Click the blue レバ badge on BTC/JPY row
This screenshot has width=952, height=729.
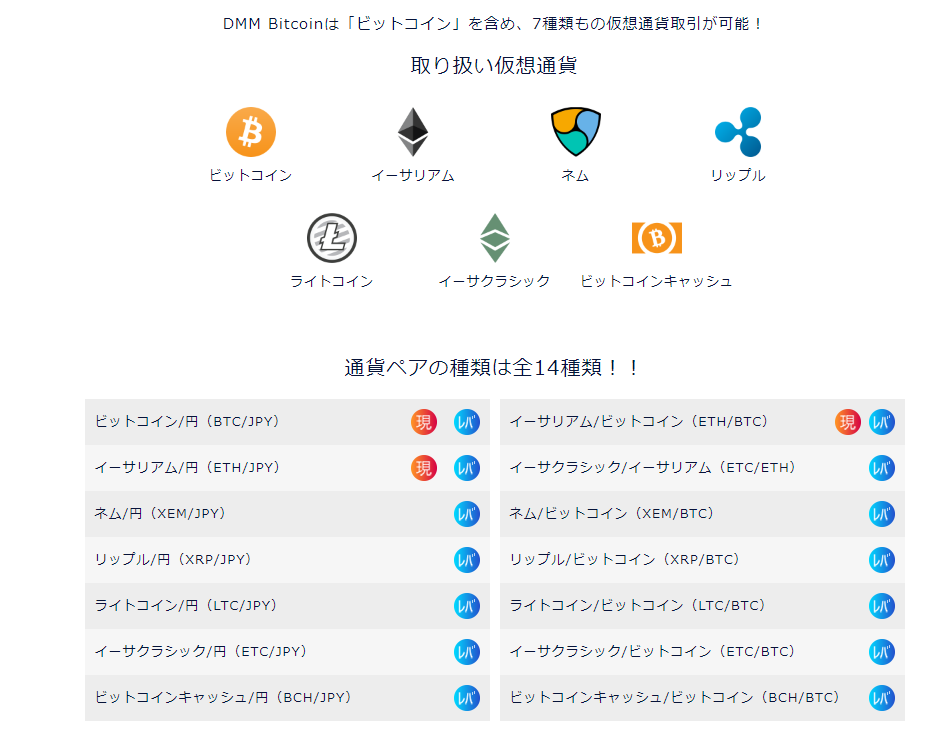point(467,422)
